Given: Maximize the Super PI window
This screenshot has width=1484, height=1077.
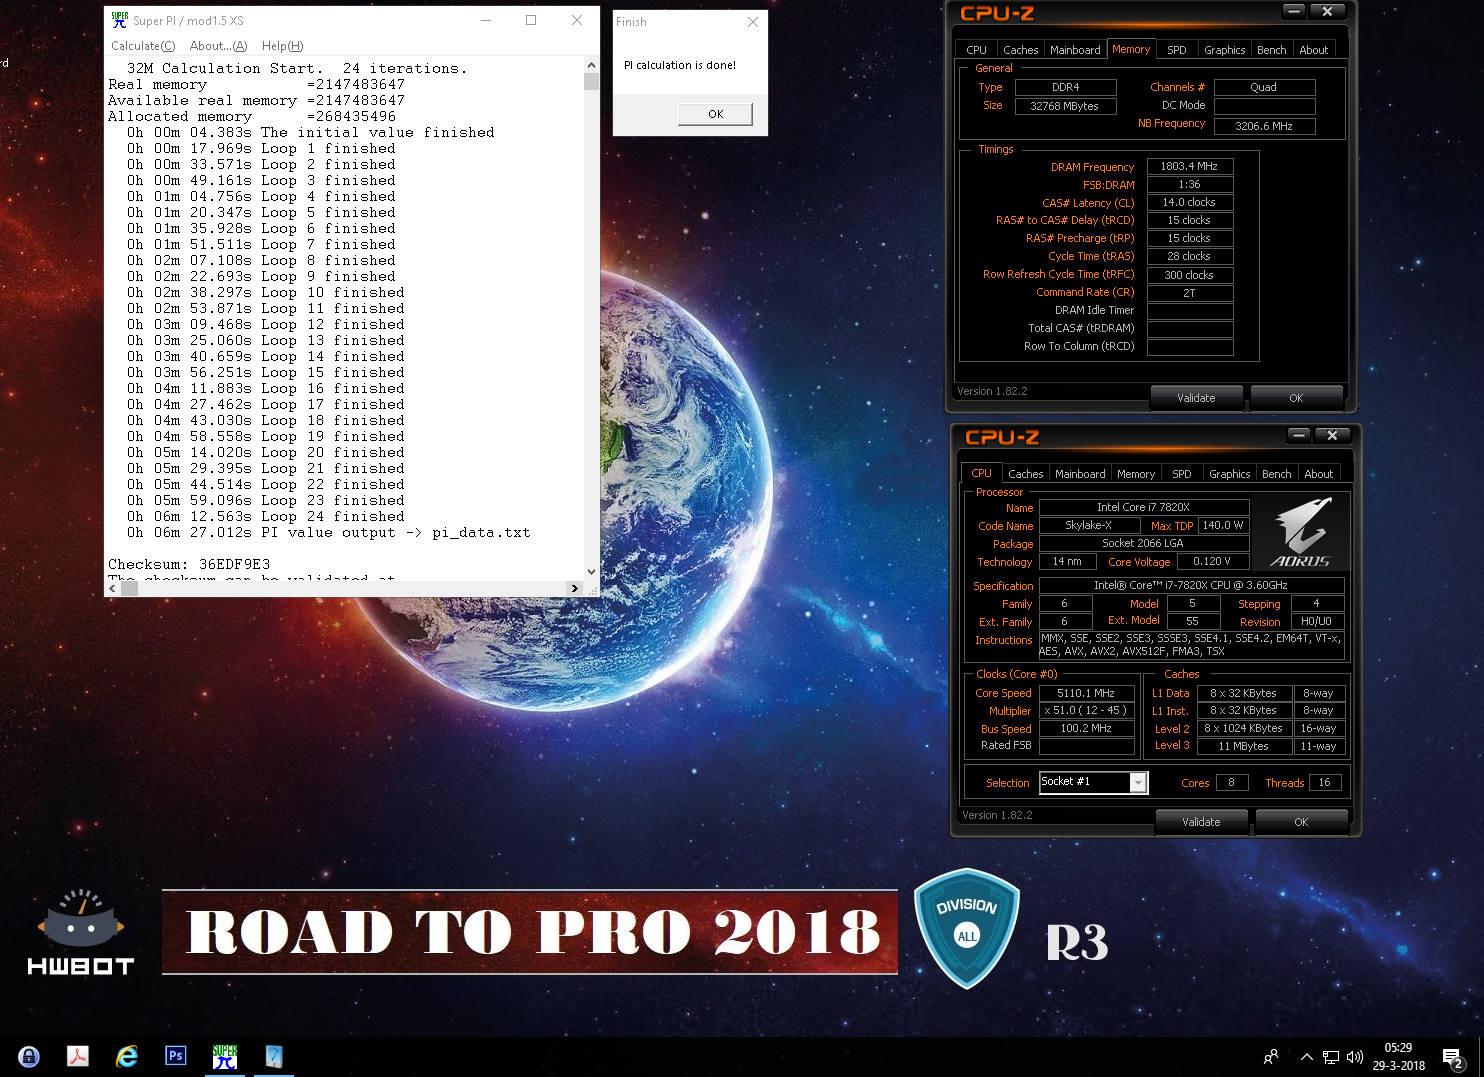Looking at the screenshot, I should [x=531, y=20].
